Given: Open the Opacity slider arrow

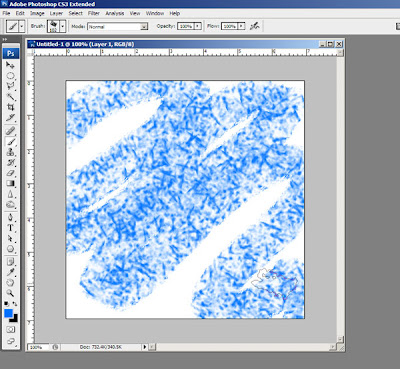Looking at the screenshot, I should point(198,26).
